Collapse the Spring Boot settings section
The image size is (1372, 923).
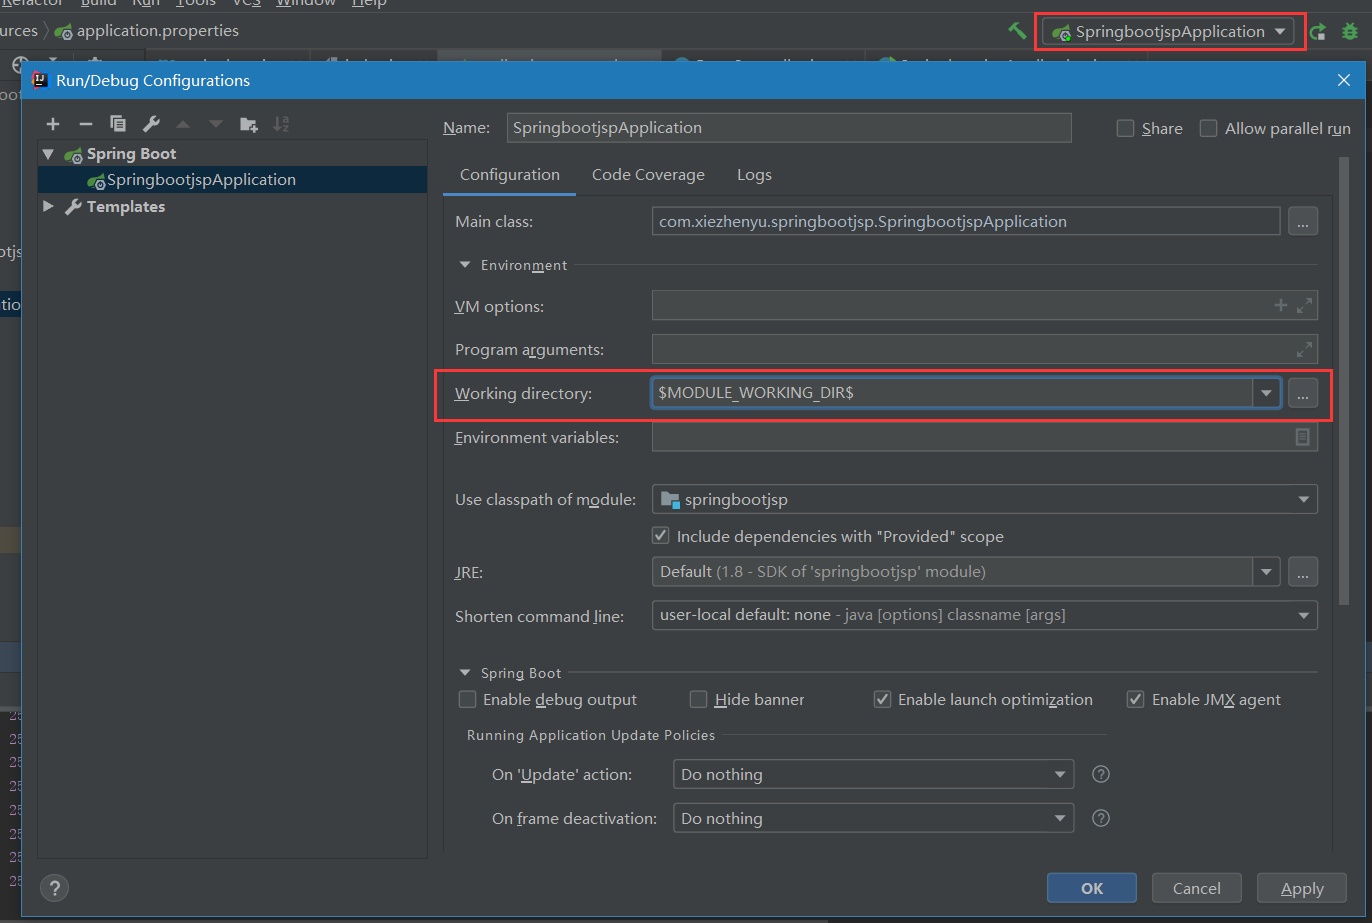click(x=464, y=673)
